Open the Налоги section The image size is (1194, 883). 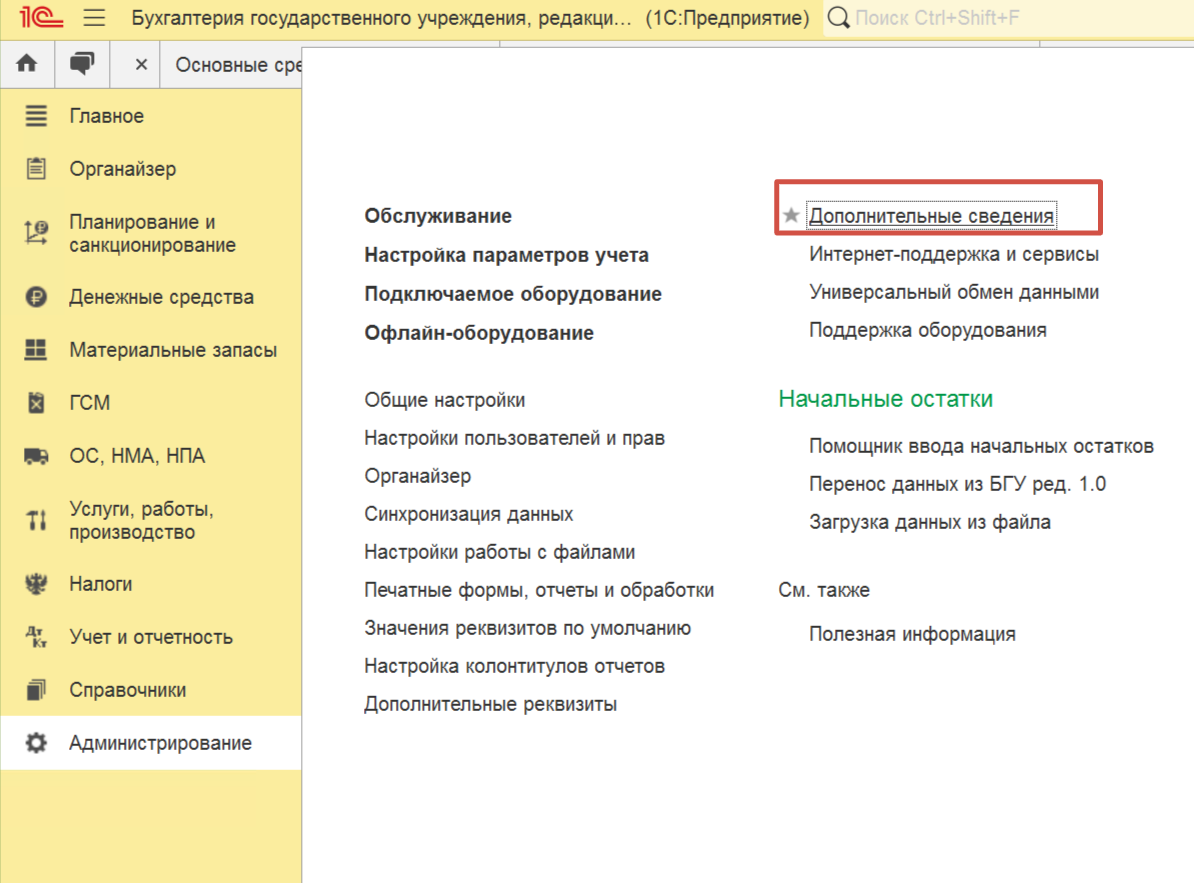click(101, 584)
